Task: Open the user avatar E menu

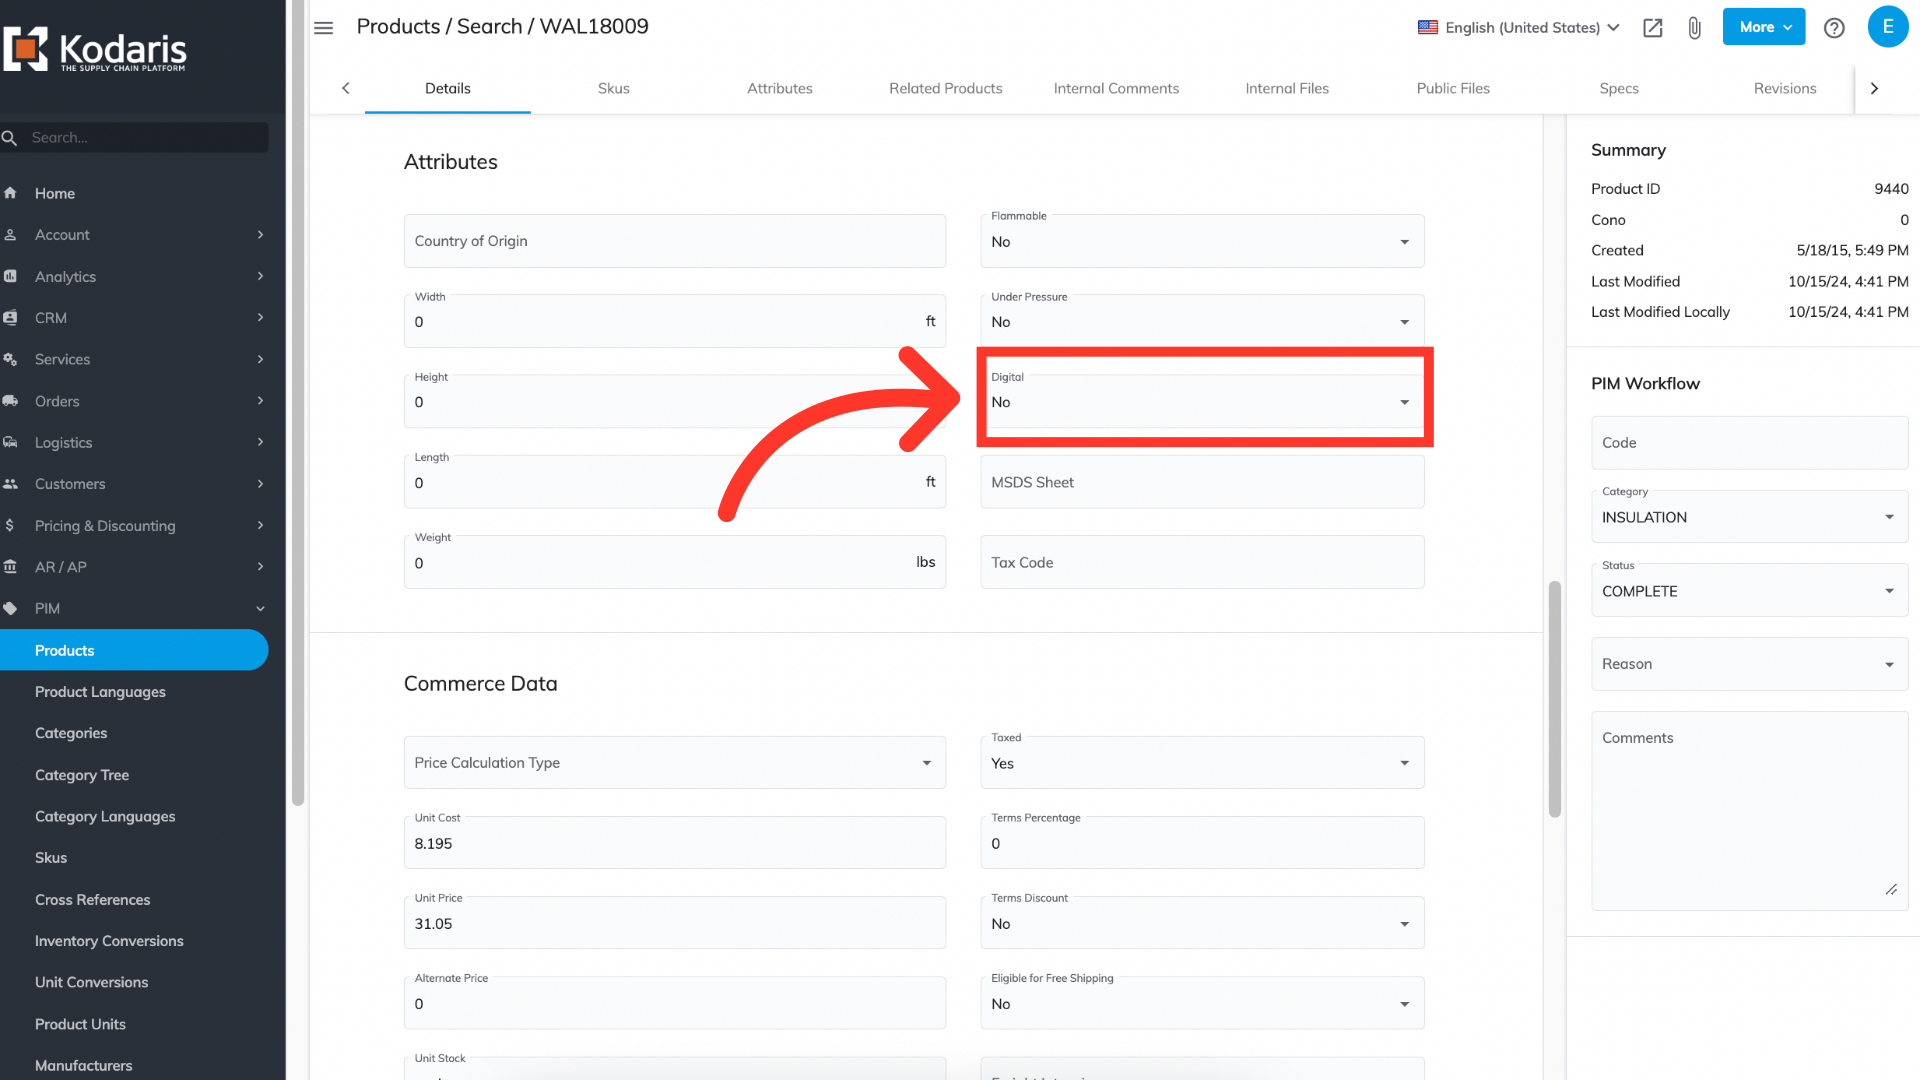Action: pos(1887,27)
